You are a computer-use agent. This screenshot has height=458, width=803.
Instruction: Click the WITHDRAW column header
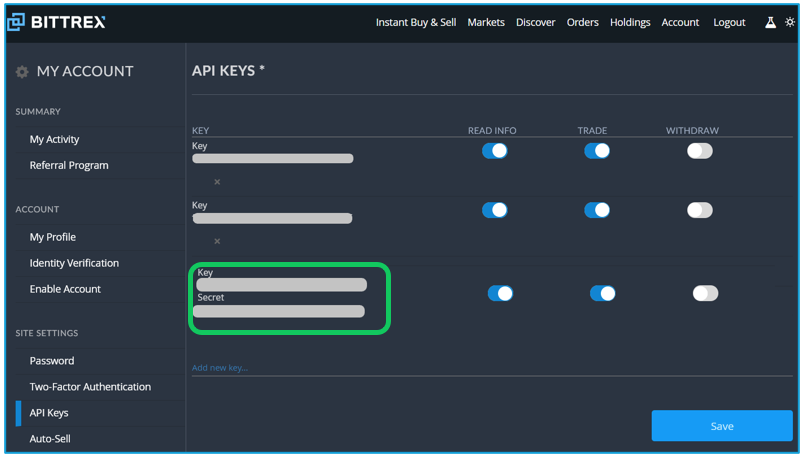[x=692, y=131]
